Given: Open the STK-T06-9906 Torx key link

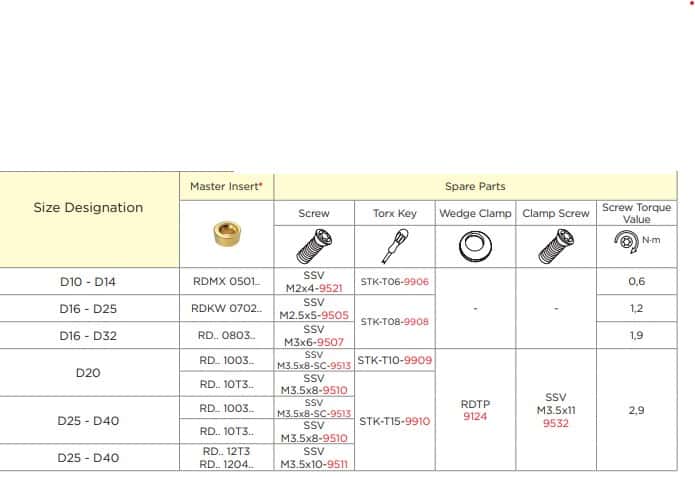Looking at the screenshot, I should point(394,282).
